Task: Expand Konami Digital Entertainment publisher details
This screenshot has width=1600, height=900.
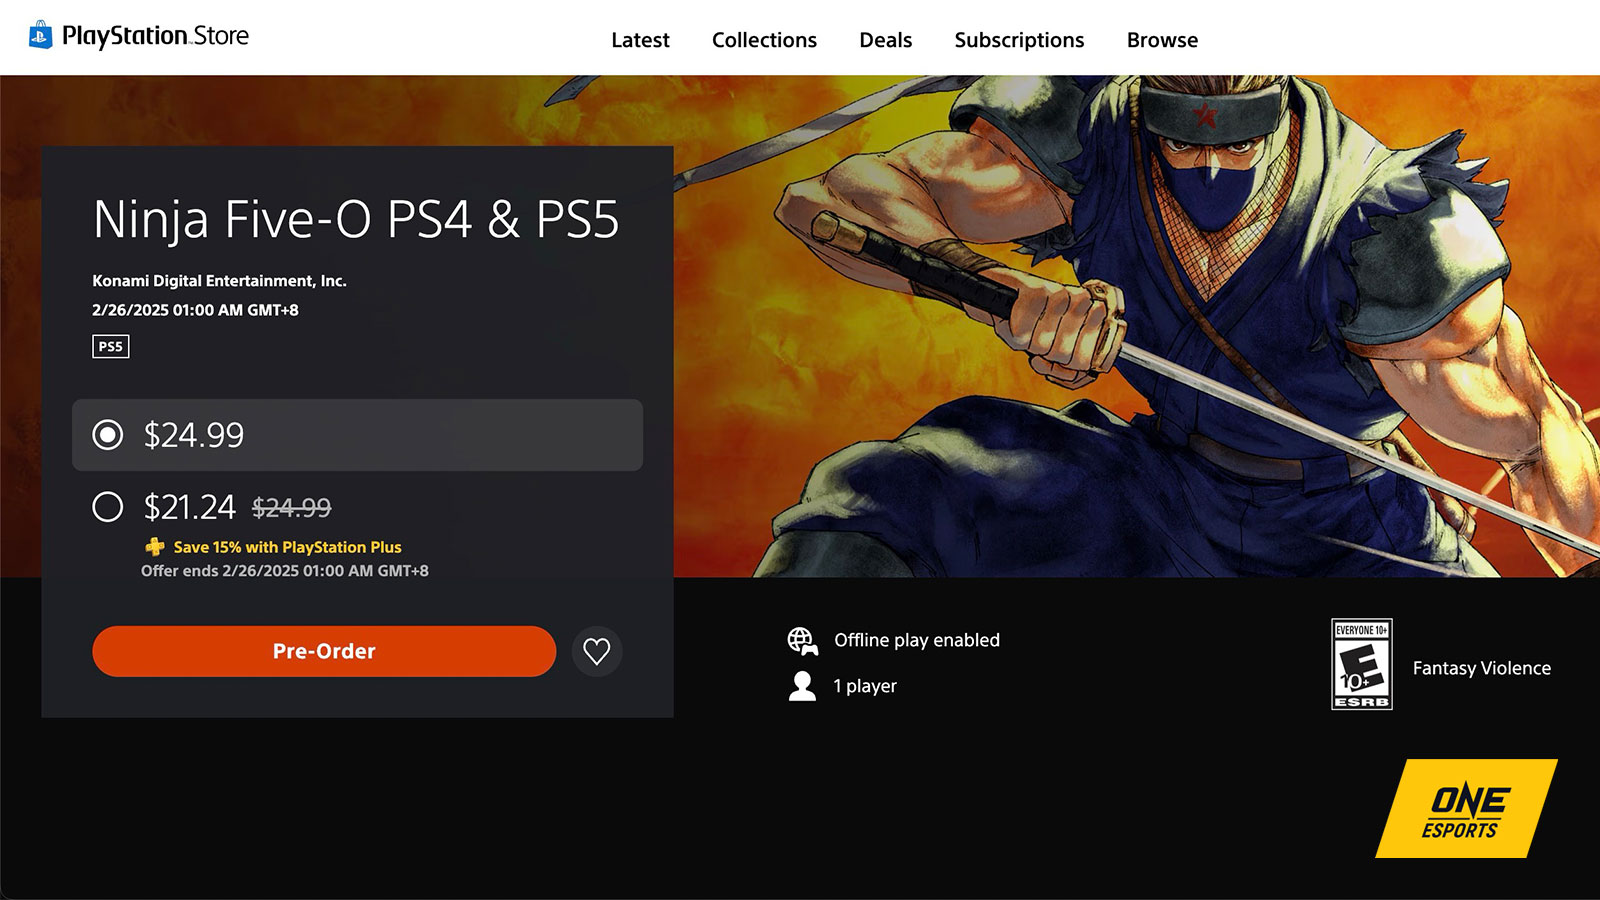Action: pos(218,281)
